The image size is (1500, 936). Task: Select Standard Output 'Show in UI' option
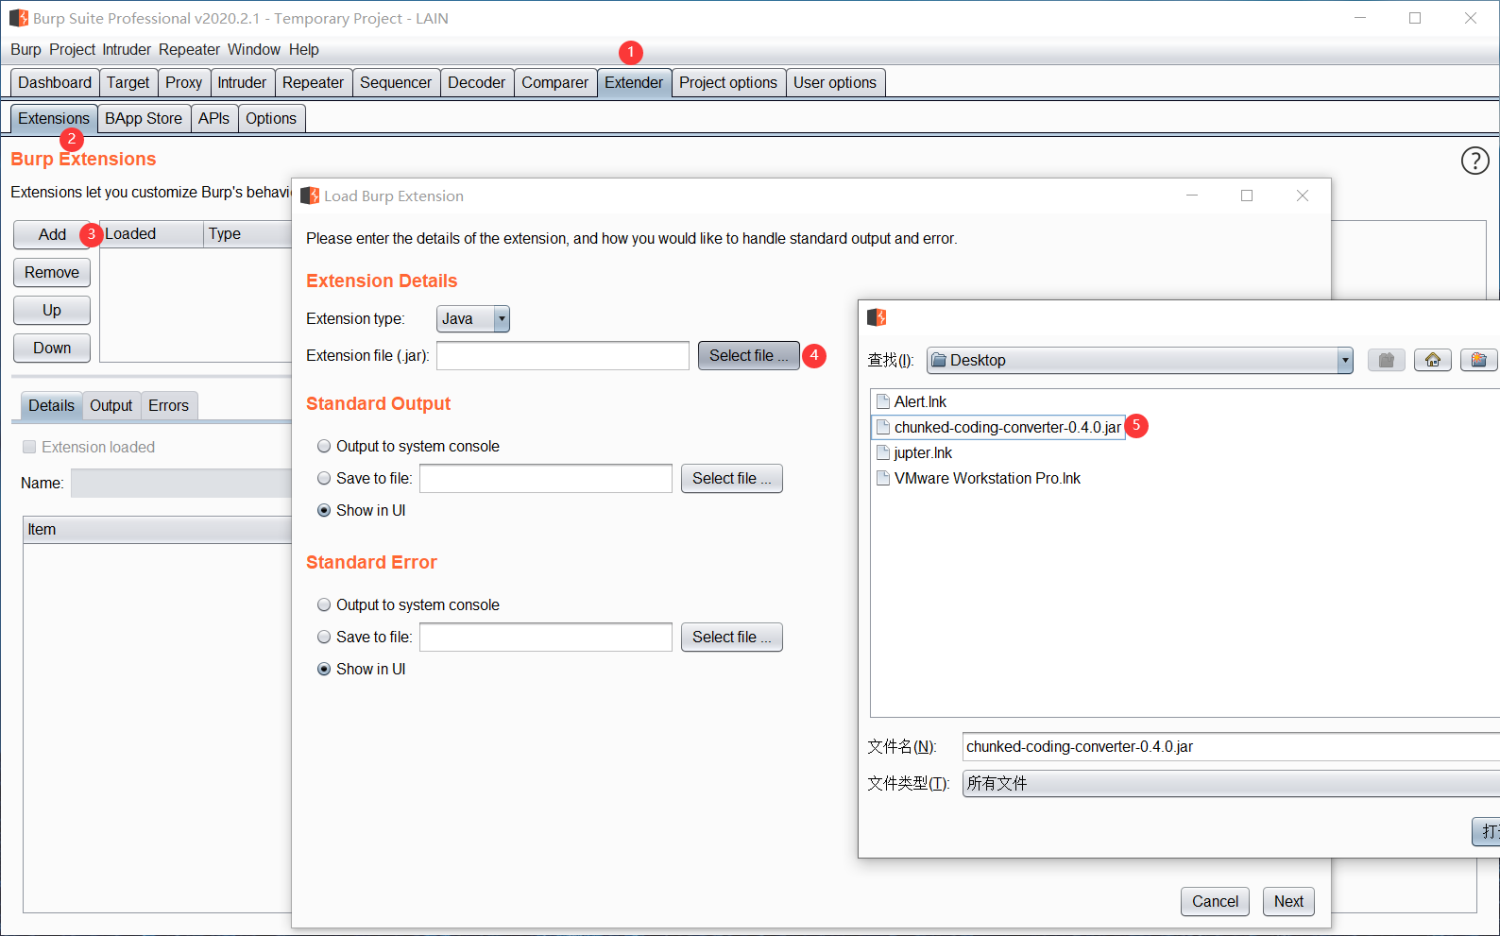tap(324, 510)
